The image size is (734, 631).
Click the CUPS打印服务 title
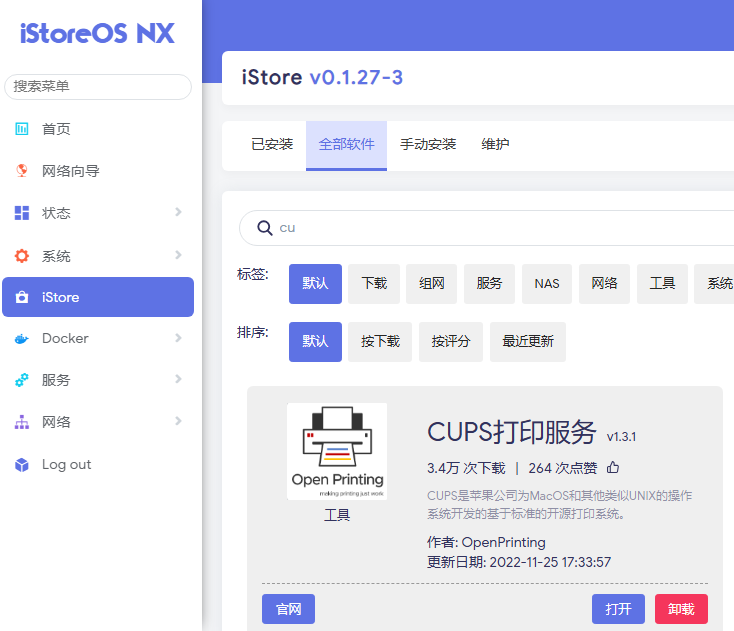512,432
